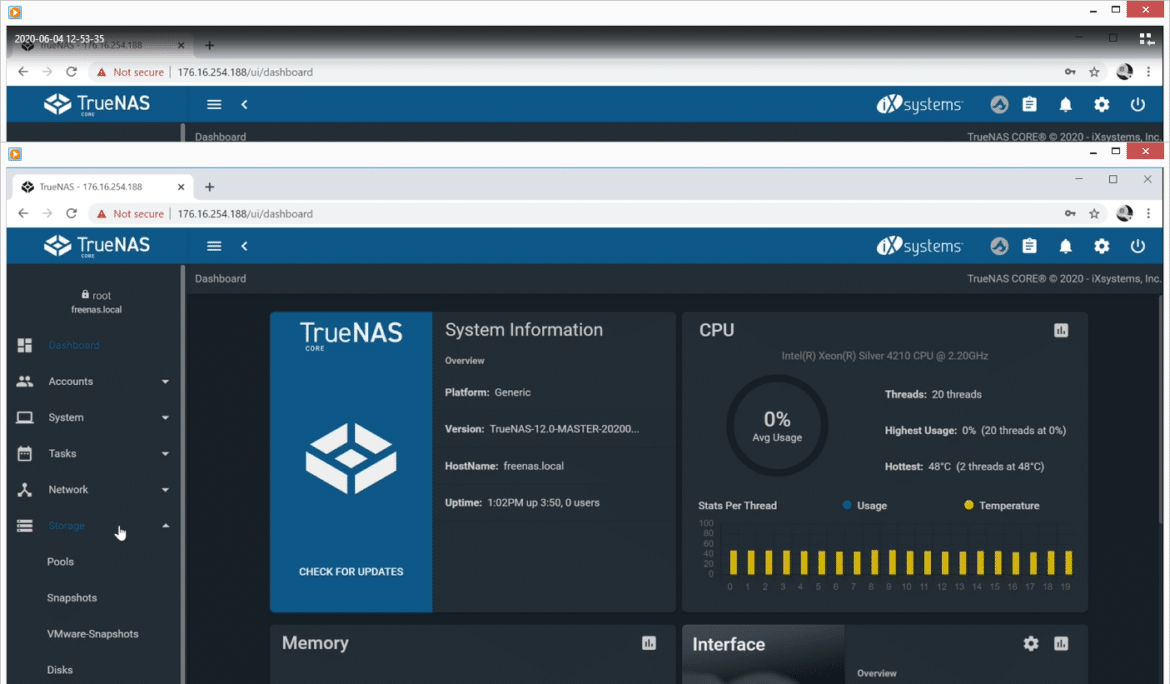Click the Task Manager clipboard in the back window

(x=1030, y=104)
